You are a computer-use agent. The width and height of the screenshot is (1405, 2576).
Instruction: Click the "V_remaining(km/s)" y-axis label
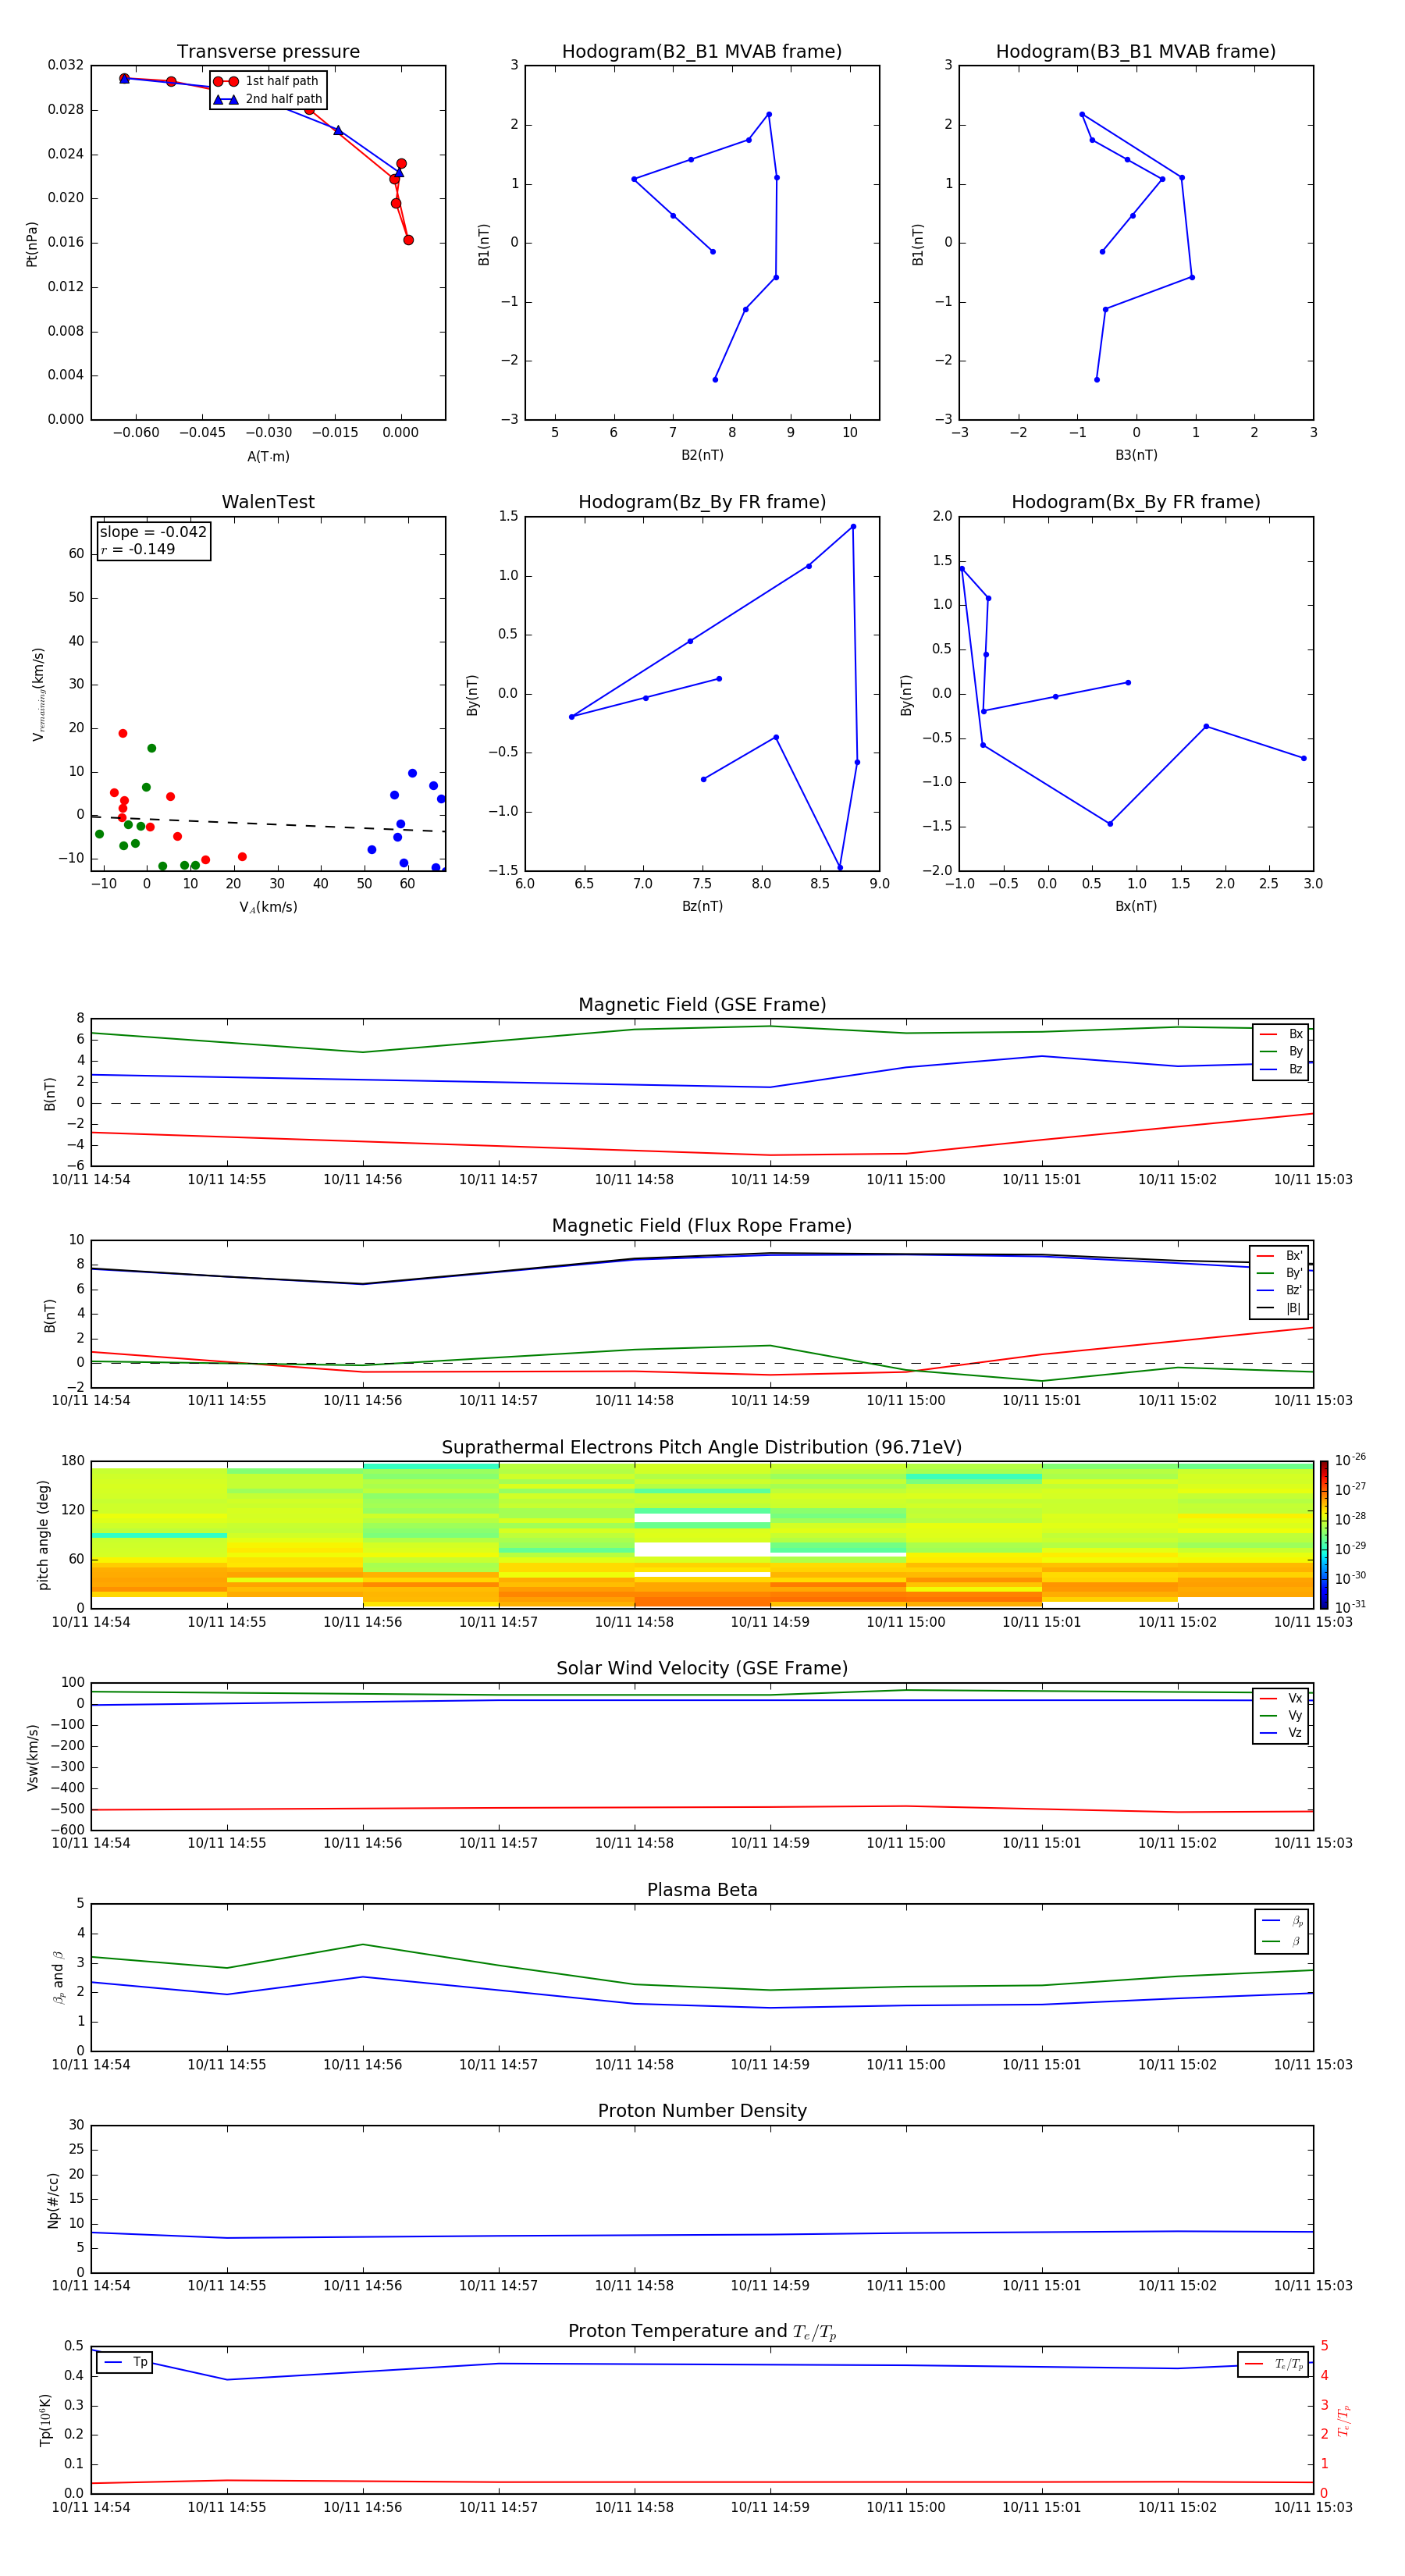38,694
